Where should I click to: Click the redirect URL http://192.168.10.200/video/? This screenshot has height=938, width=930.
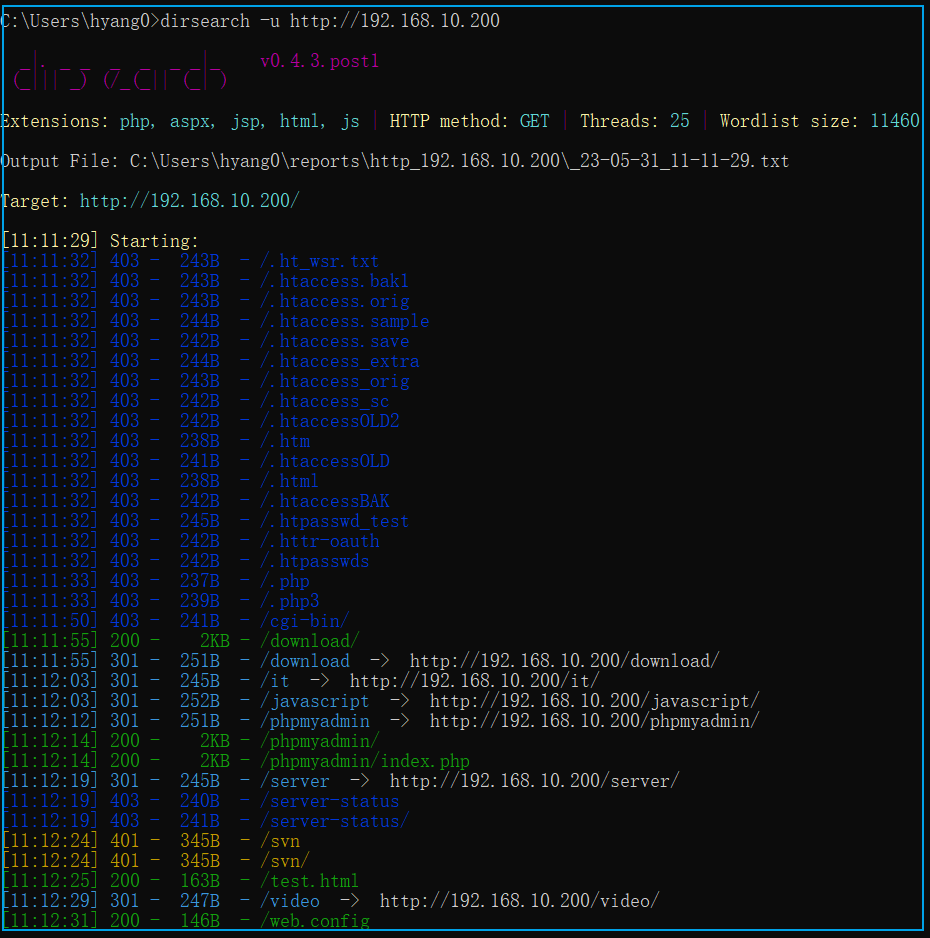[520, 901]
